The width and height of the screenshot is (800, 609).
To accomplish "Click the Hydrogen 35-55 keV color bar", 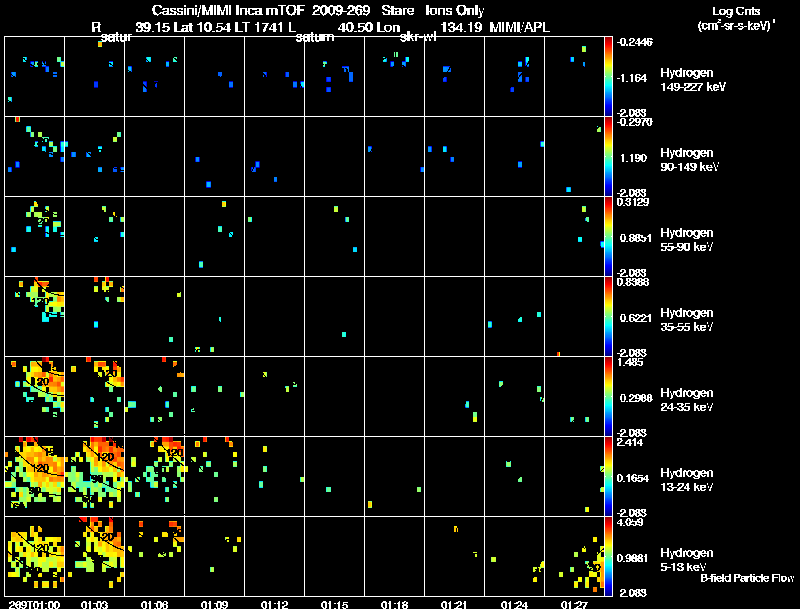I will click(x=608, y=317).
